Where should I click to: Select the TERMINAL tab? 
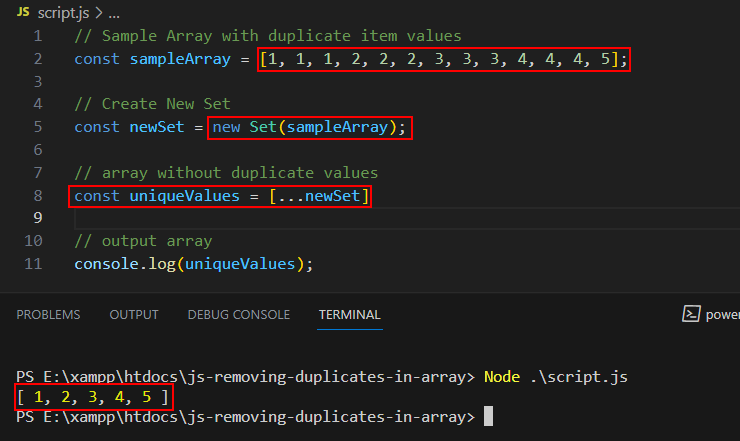350,314
